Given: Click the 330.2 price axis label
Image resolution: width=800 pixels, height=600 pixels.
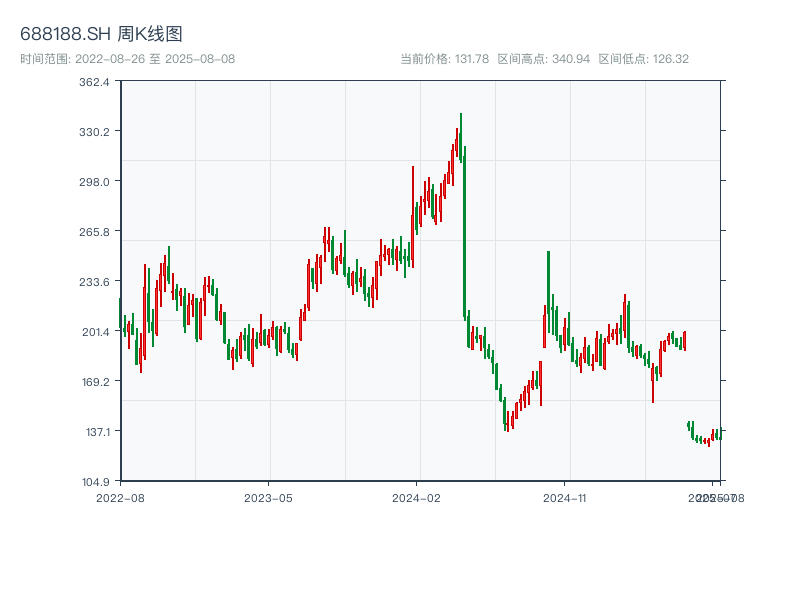Looking at the screenshot, I should click(x=93, y=132).
